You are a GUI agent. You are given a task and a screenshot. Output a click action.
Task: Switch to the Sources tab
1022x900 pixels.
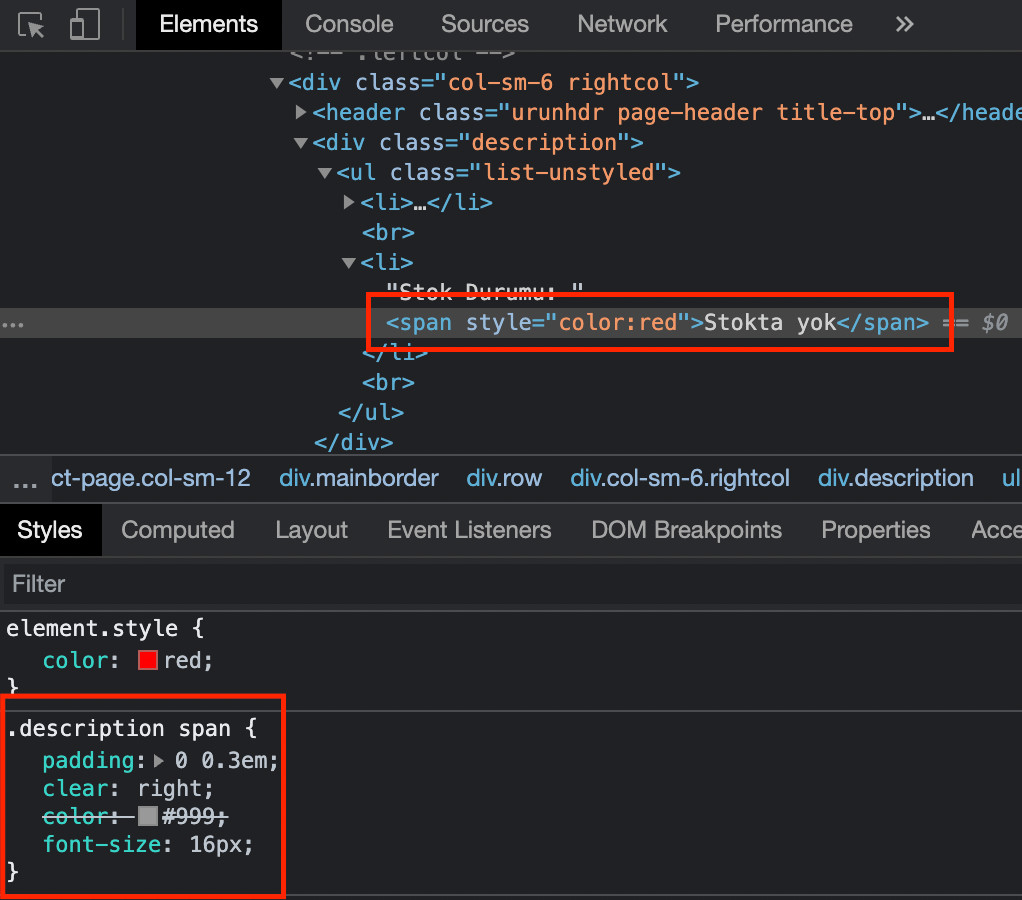click(x=485, y=25)
